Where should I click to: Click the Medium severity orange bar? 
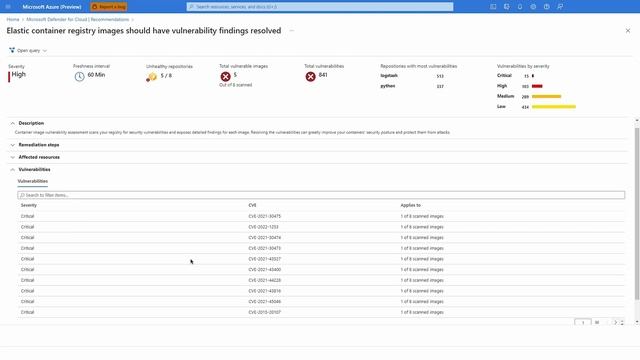point(547,96)
